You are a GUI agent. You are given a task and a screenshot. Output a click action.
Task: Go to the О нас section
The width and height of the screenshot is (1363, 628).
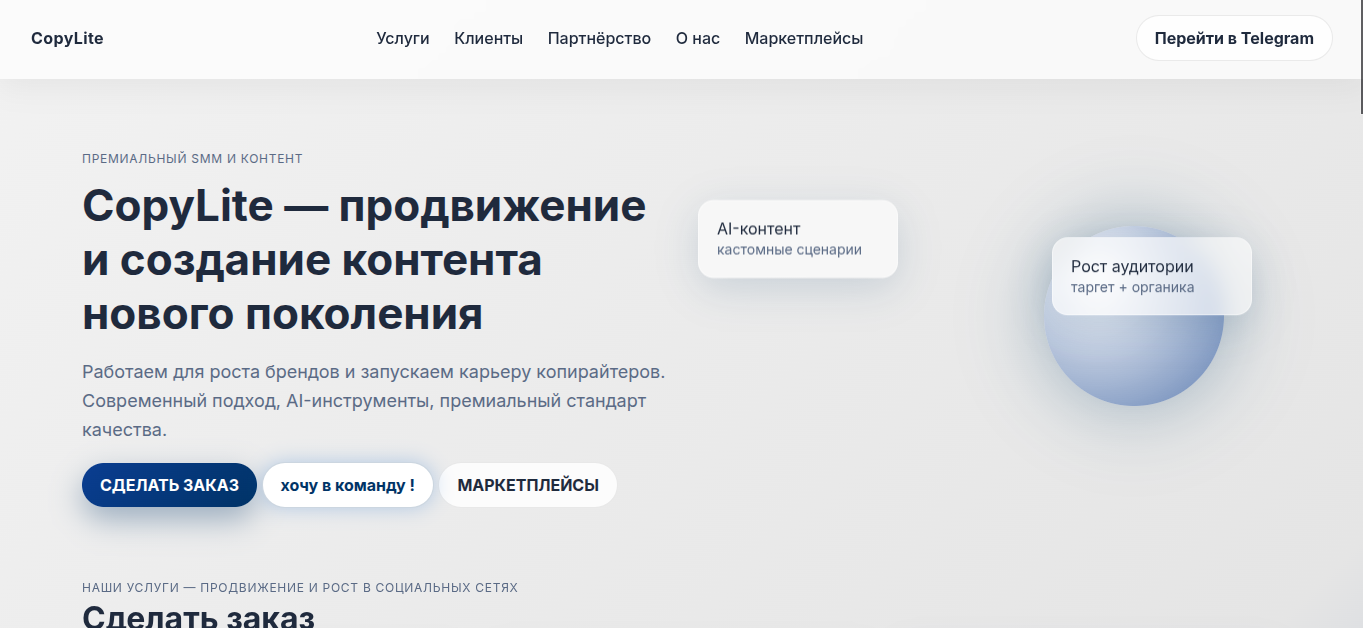(x=697, y=38)
